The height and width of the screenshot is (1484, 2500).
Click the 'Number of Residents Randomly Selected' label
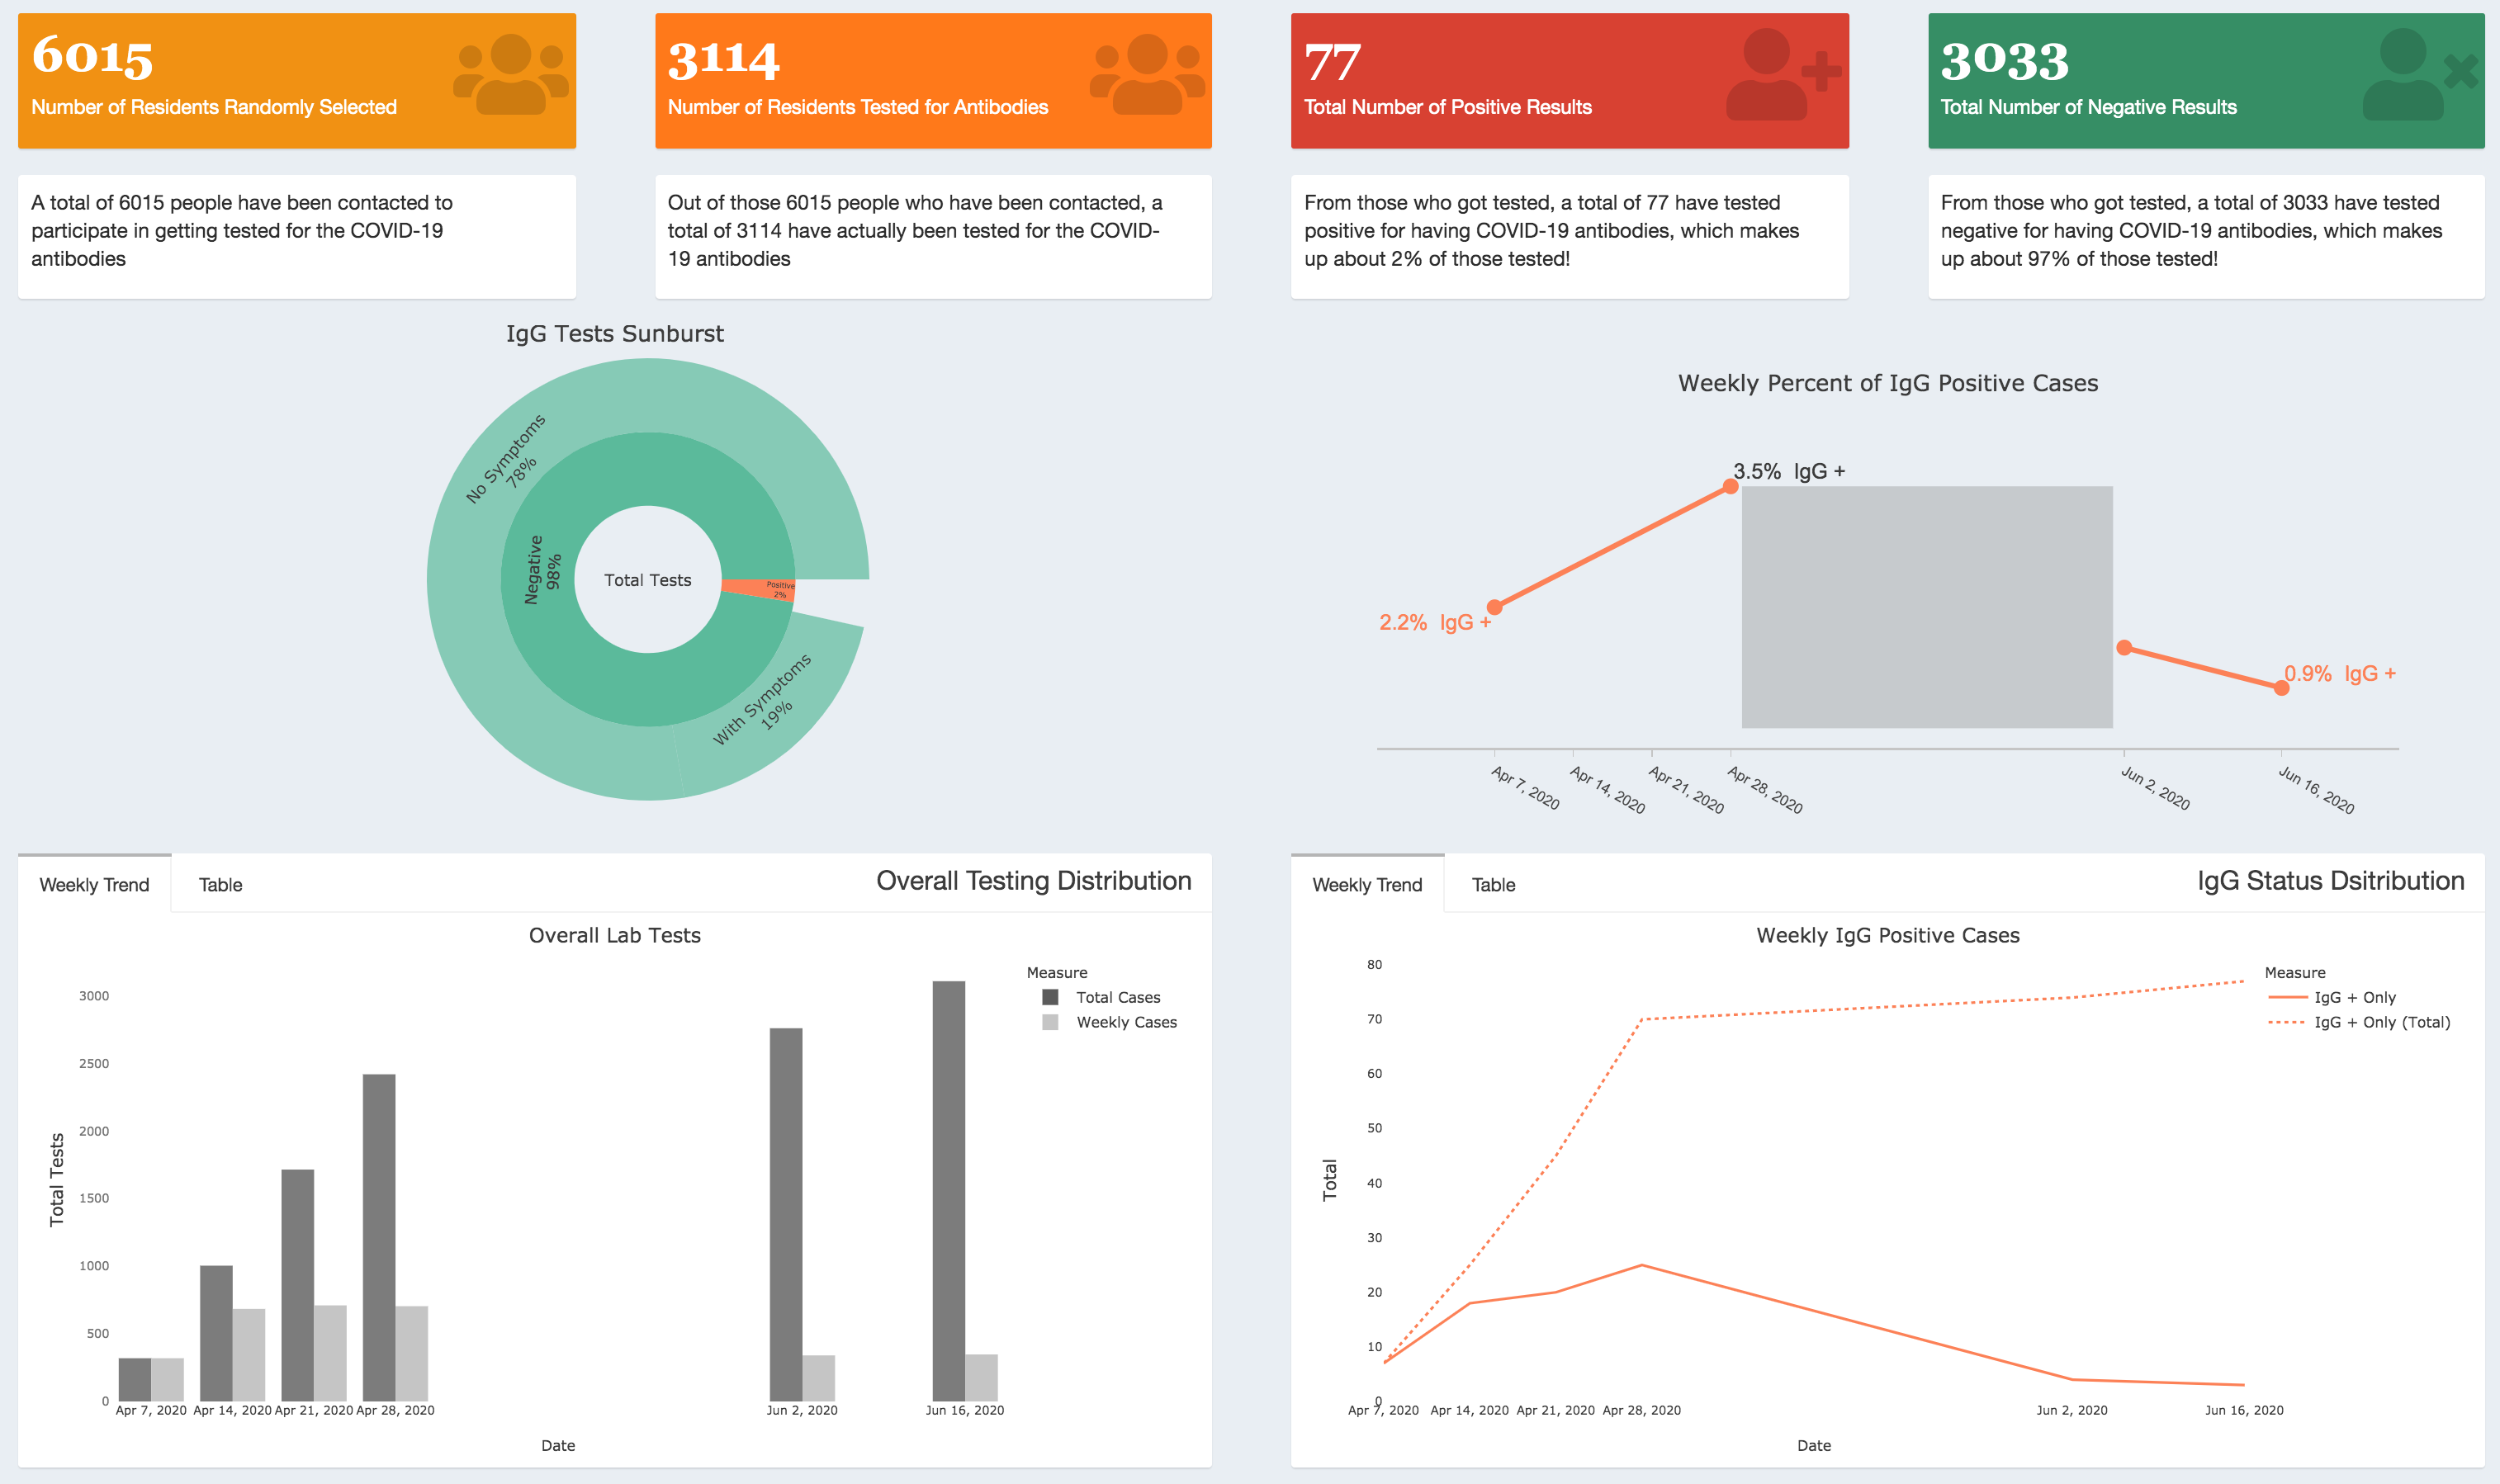[214, 107]
